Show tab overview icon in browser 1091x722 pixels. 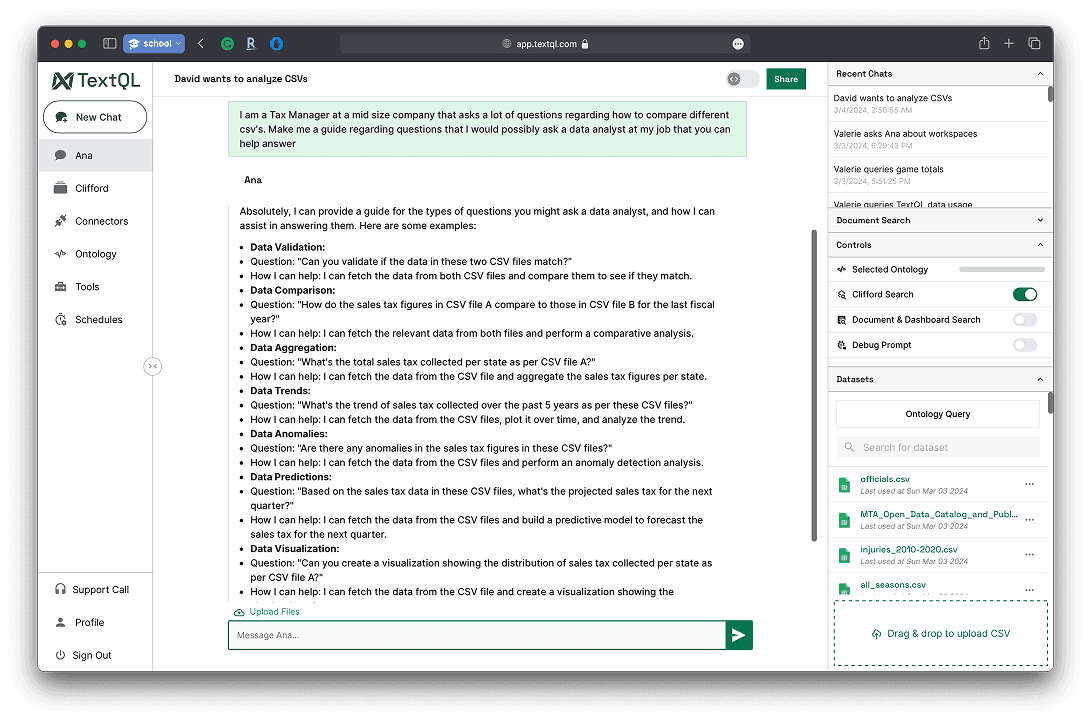pos(1034,44)
